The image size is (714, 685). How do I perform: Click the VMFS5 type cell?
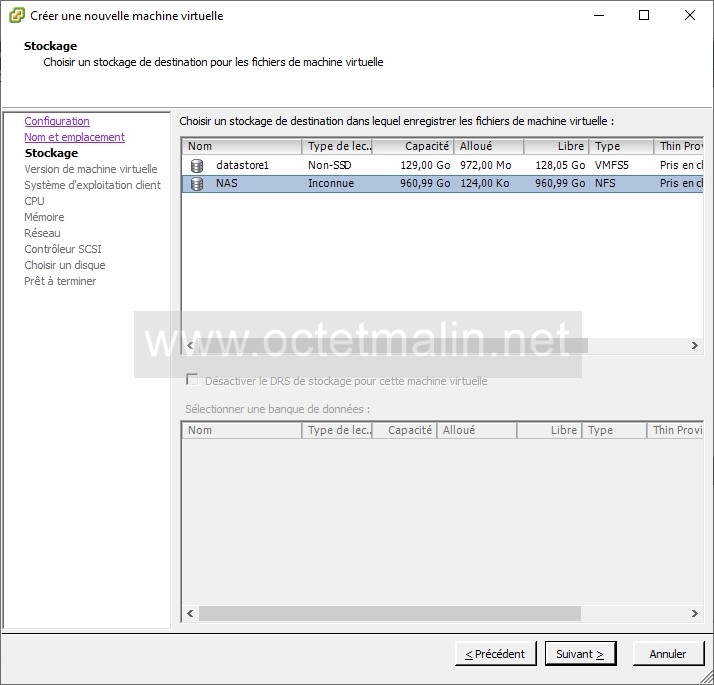tap(612, 165)
